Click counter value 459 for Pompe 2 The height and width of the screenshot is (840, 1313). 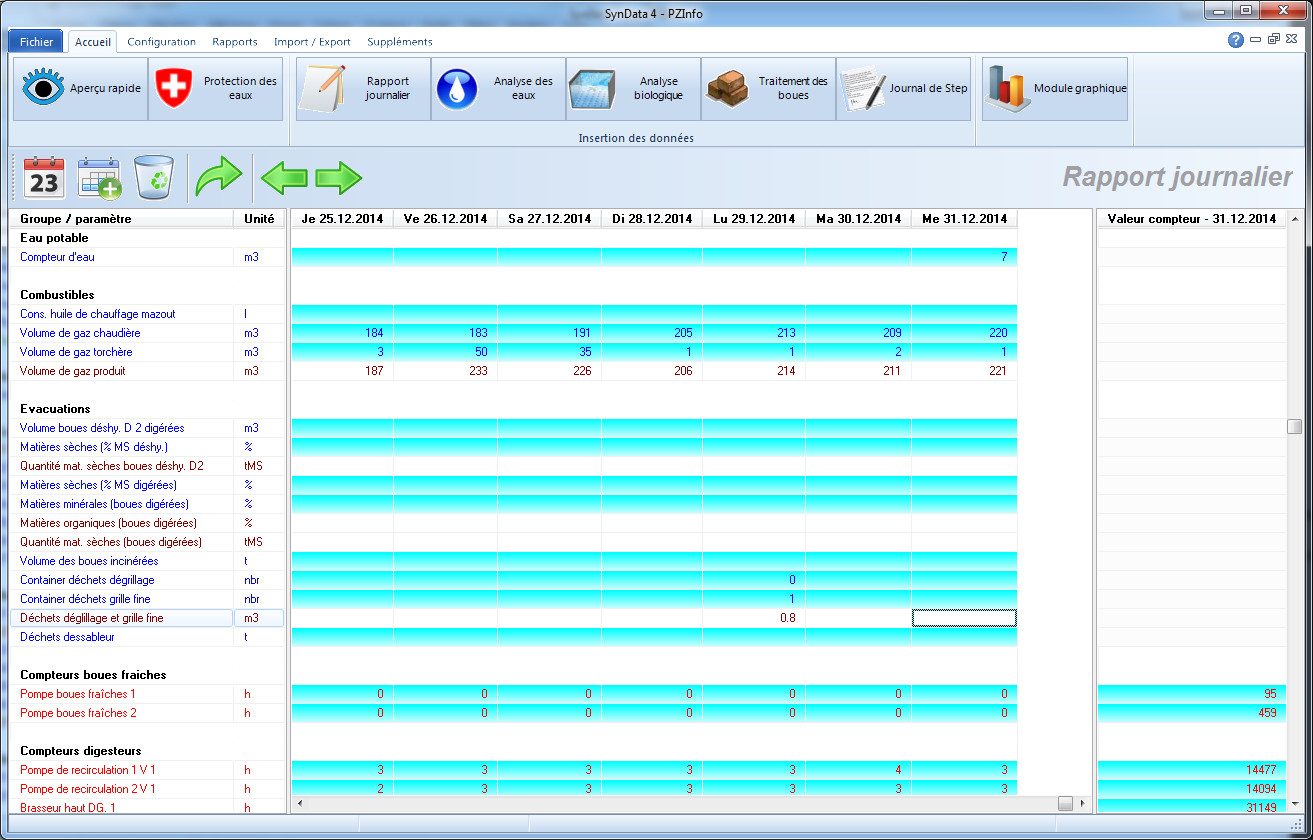click(1192, 713)
